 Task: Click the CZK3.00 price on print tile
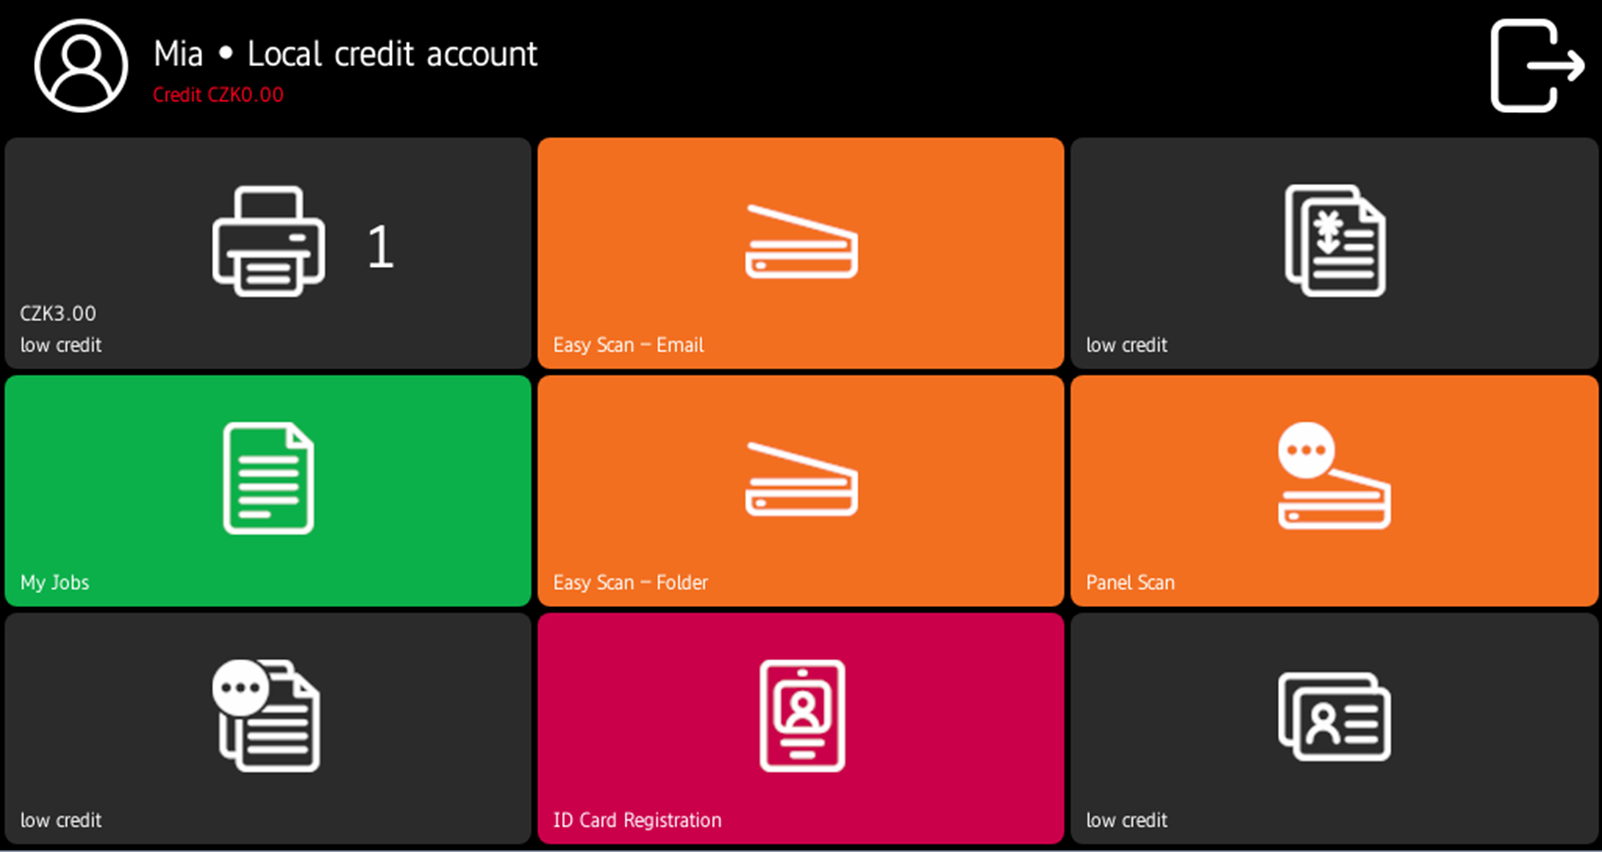click(58, 313)
